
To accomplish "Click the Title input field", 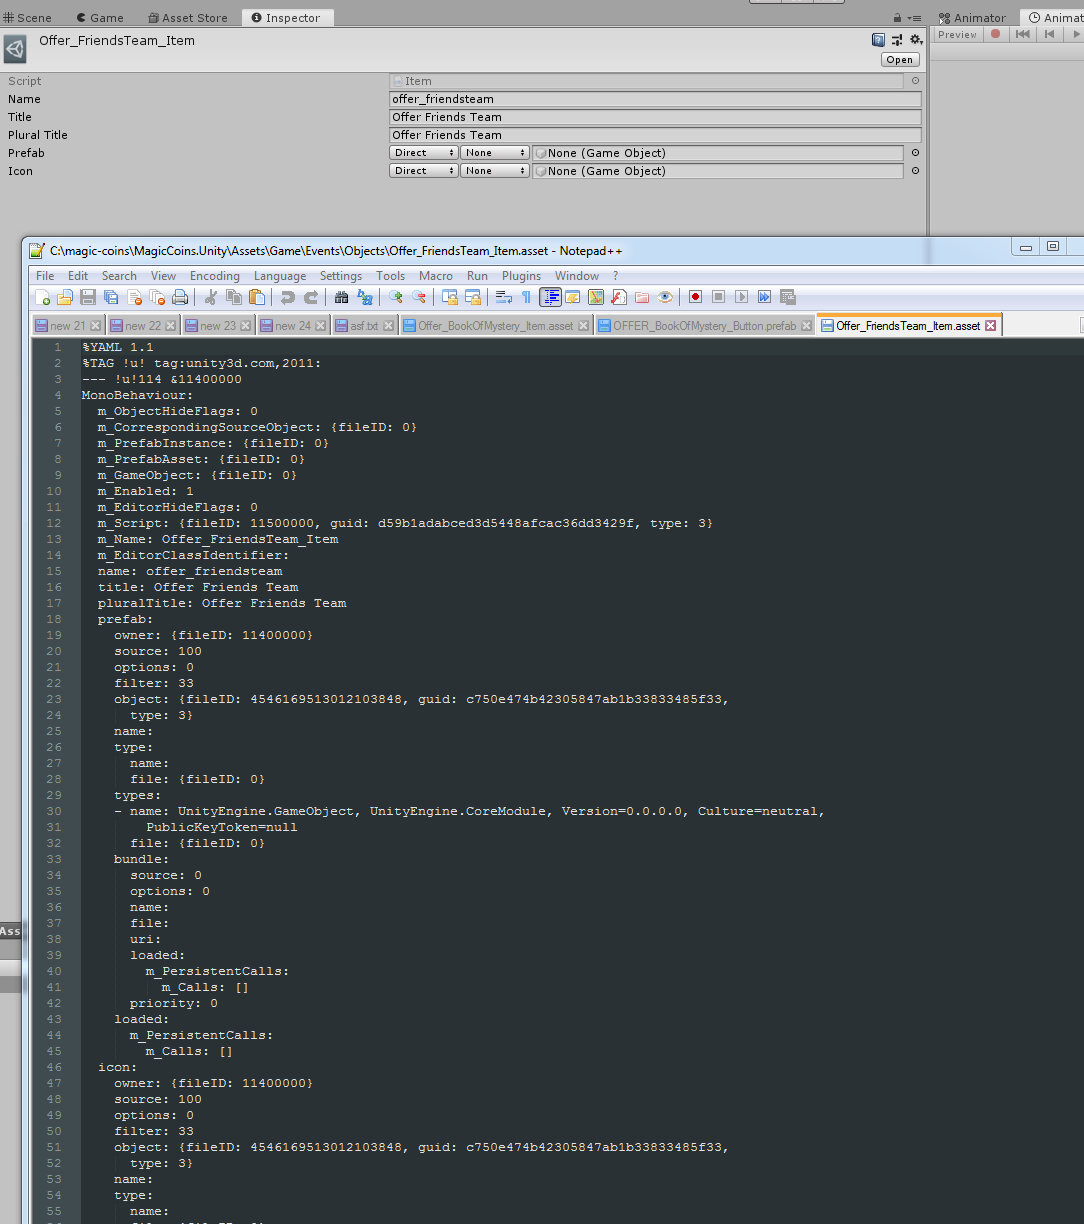I will click(655, 117).
